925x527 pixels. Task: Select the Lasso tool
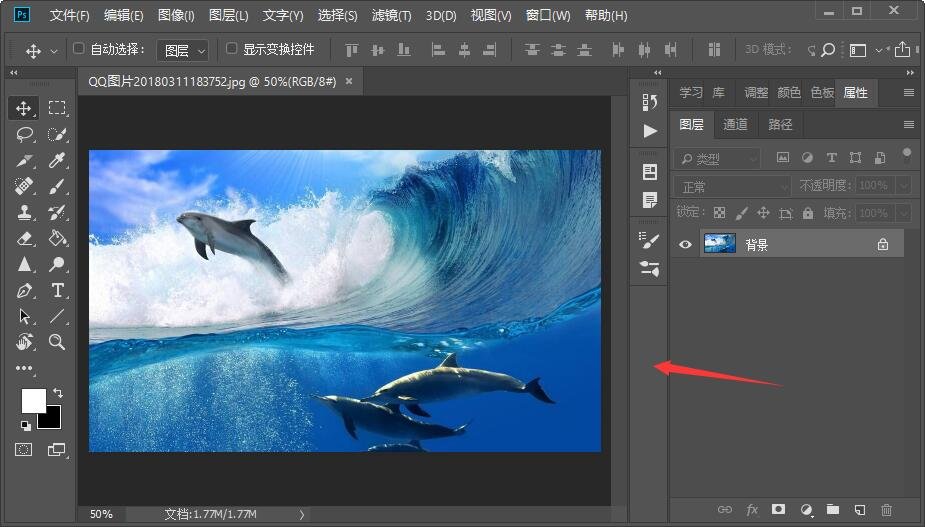click(24, 135)
